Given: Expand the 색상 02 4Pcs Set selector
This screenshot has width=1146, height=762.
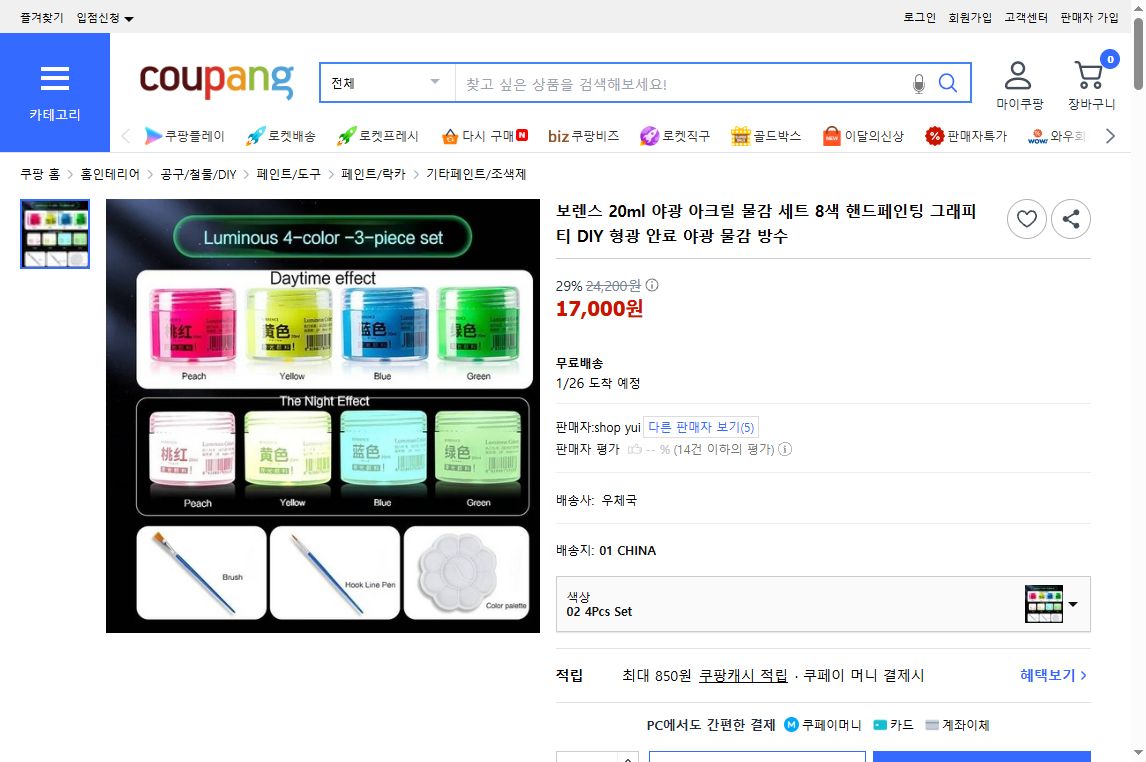Looking at the screenshot, I should (1075, 604).
